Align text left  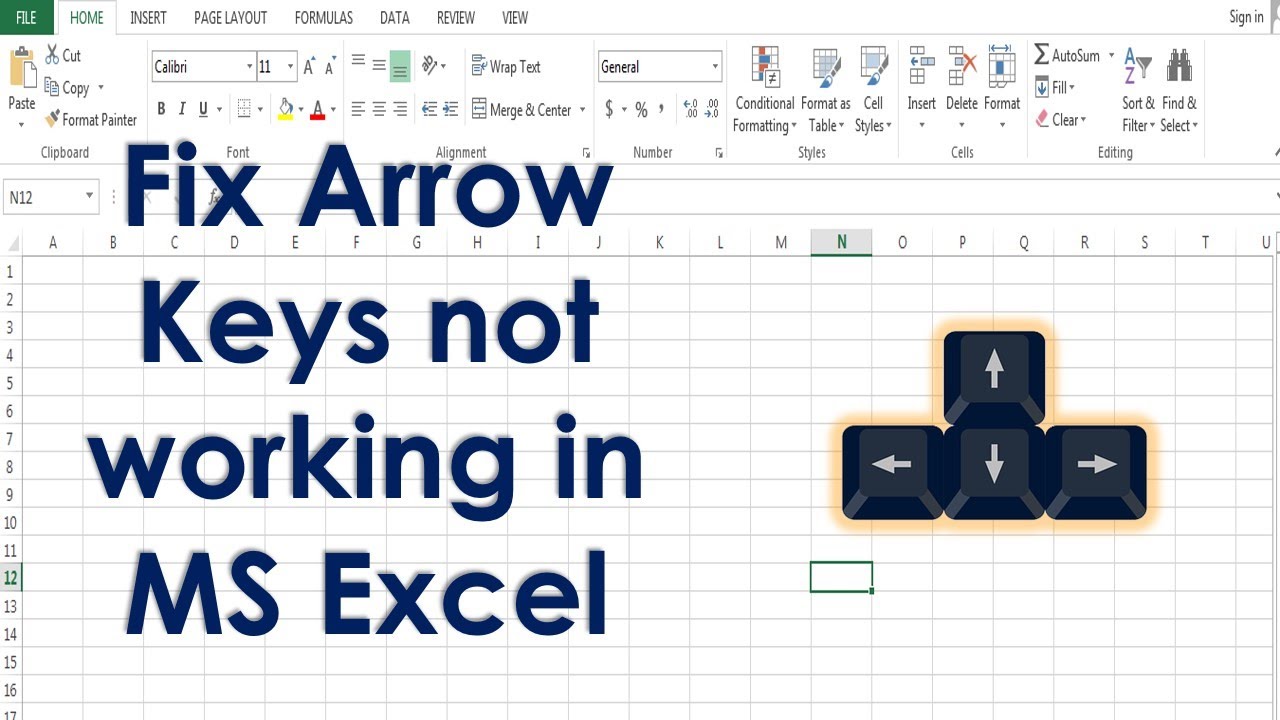click(x=358, y=110)
